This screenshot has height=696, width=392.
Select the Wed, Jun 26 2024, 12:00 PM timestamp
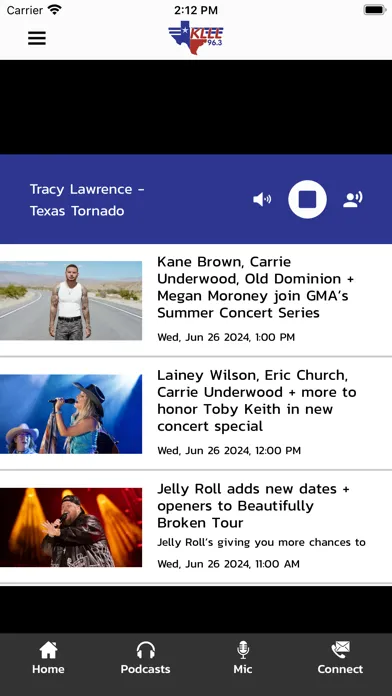tap(229, 451)
